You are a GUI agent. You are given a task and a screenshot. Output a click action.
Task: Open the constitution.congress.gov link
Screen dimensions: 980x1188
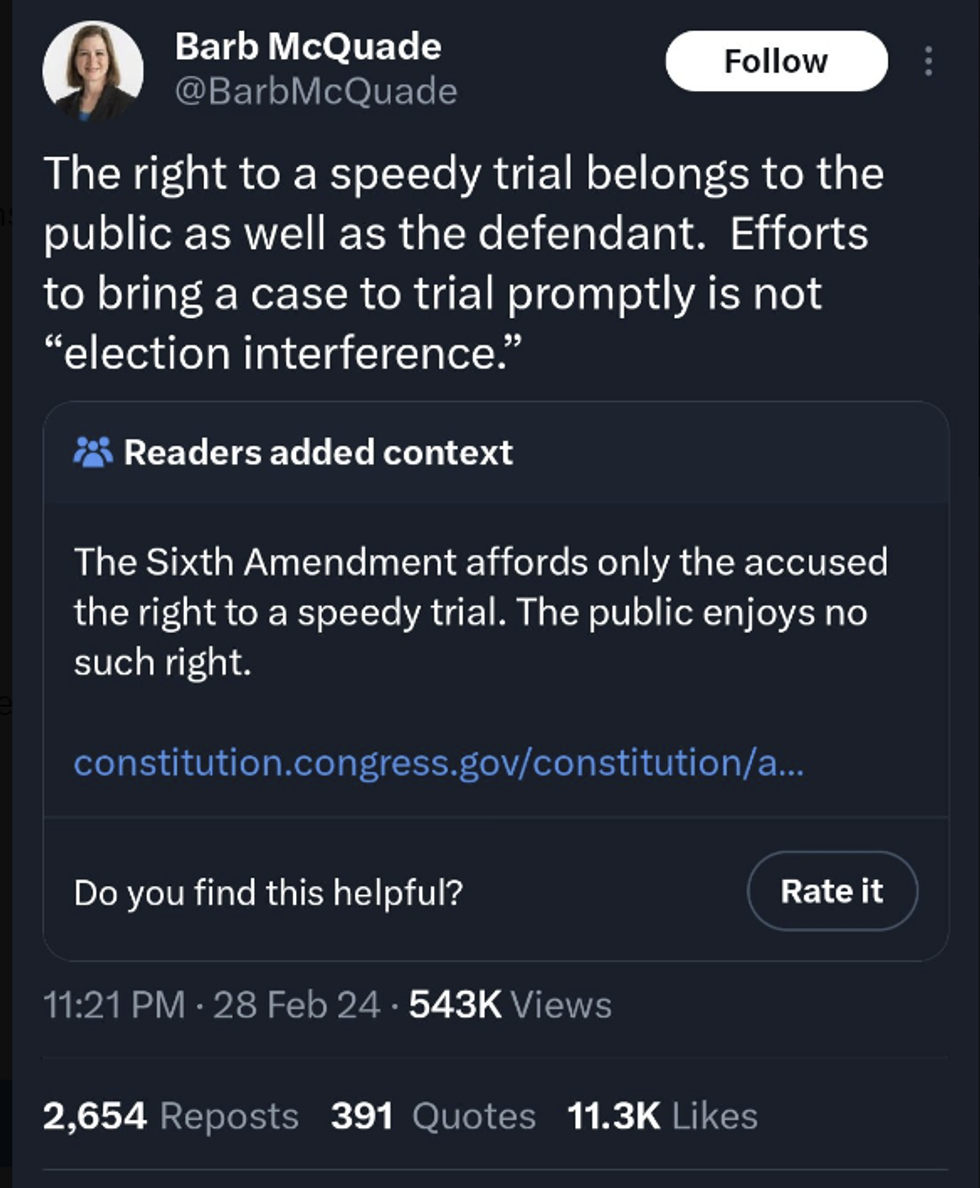pyautogui.click(x=438, y=763)
